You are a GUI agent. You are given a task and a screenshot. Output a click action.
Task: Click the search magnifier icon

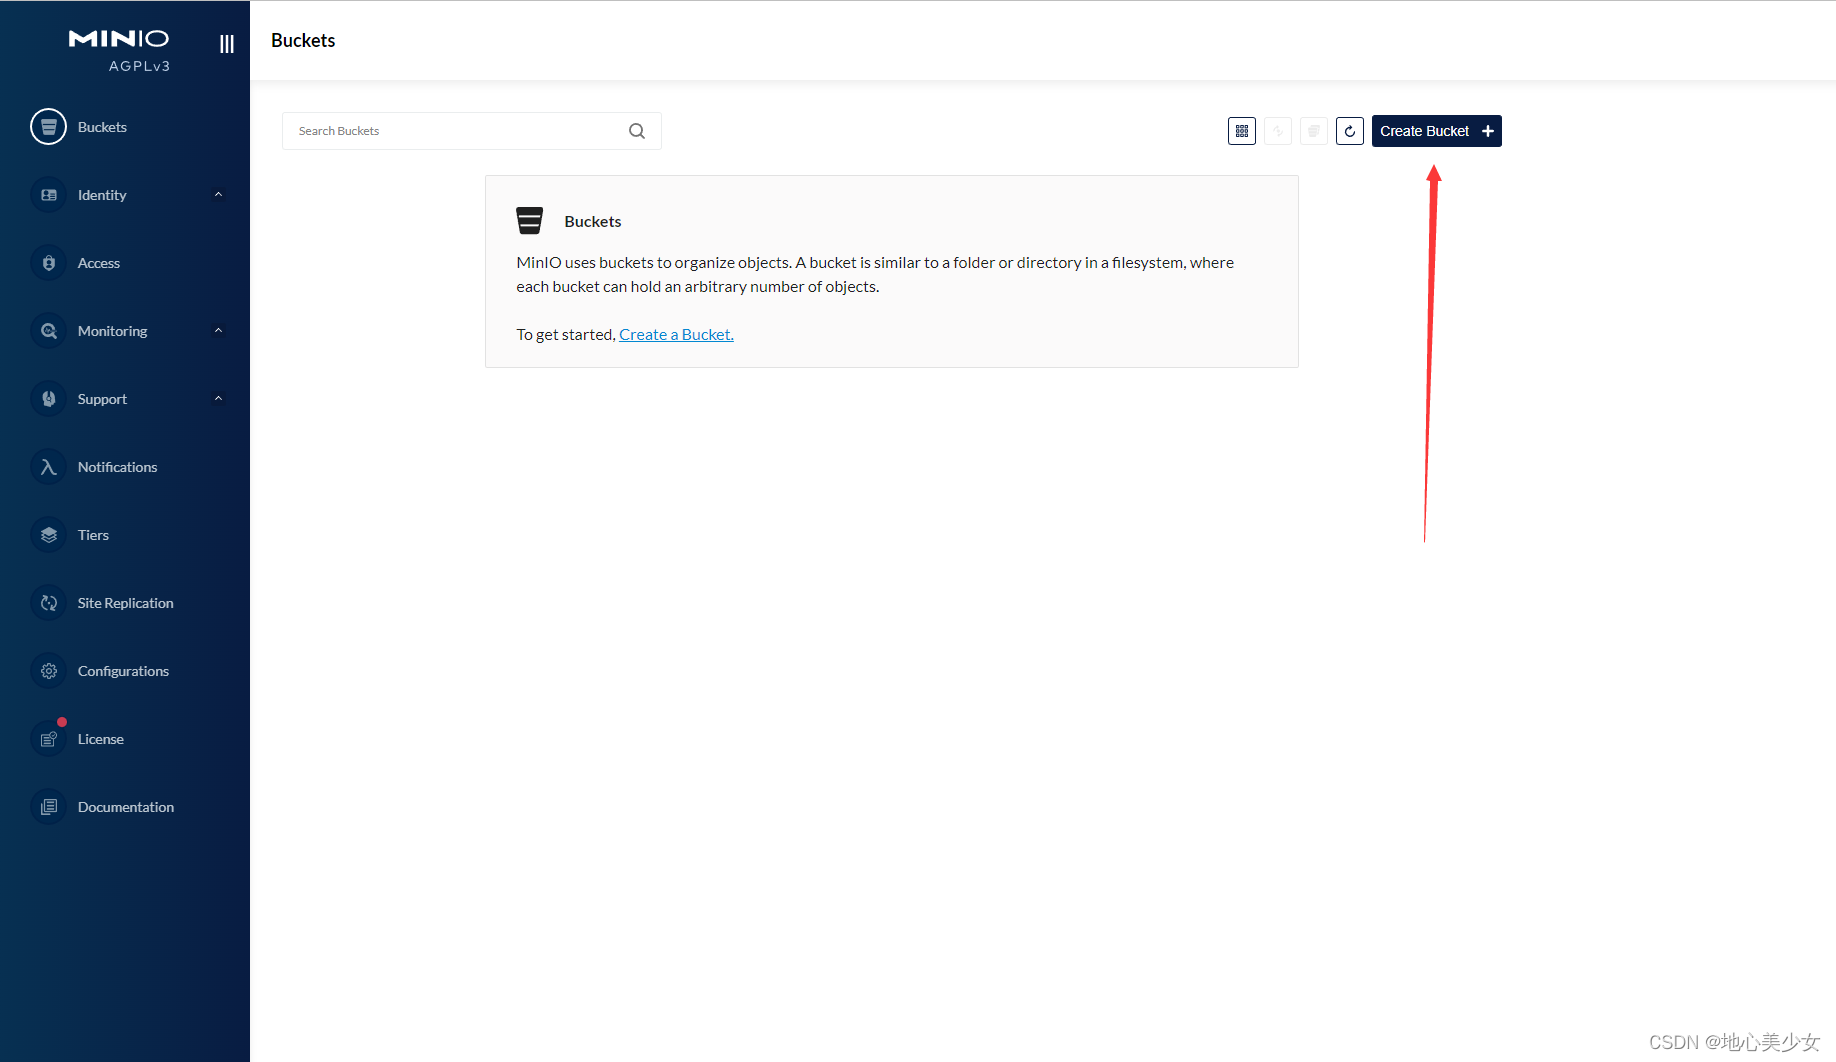tap(637, 131)
